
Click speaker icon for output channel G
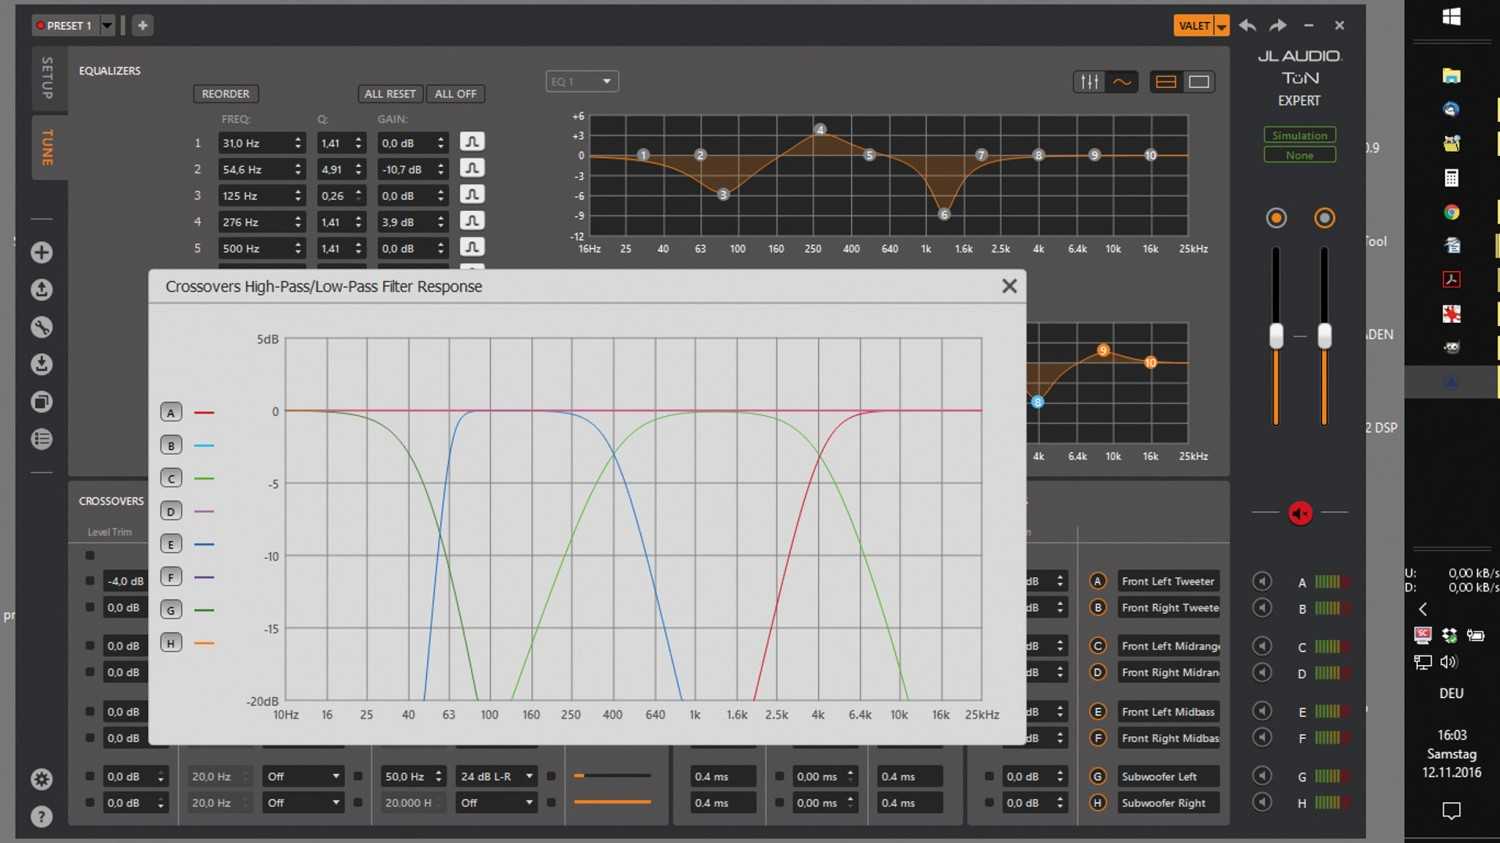coord(1262,775)
